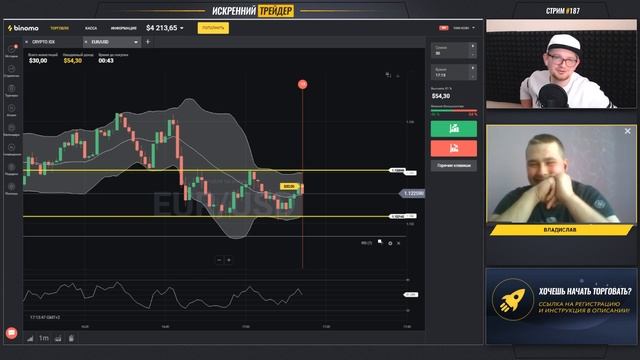
Task: Click the yellow $54,30 expected income value
Action: pyautogui.click(x=73, y=61)
